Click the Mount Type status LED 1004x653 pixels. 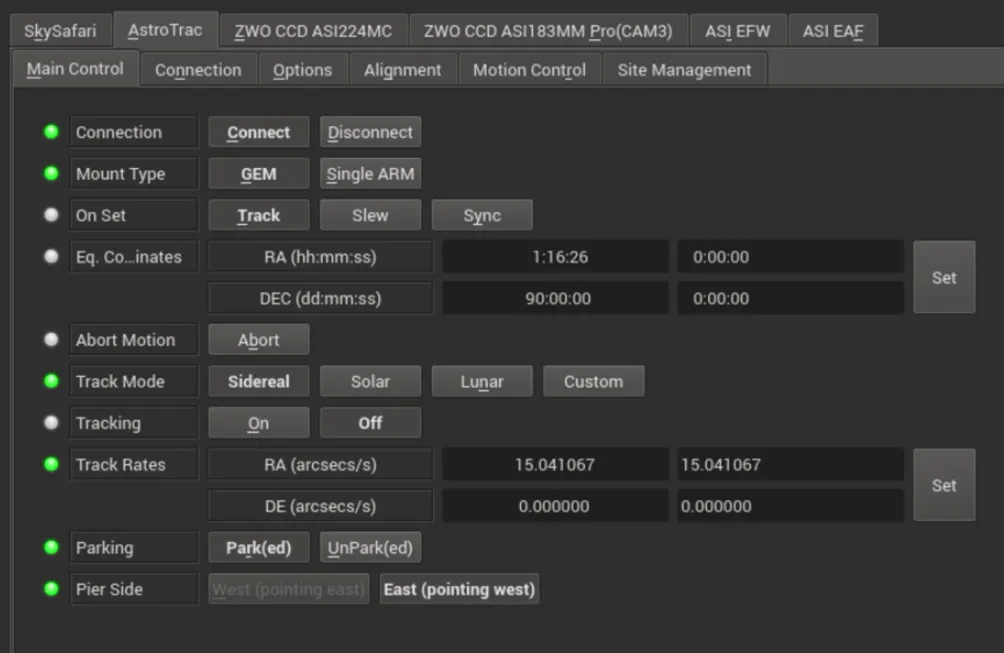click(x=51, y=173)
